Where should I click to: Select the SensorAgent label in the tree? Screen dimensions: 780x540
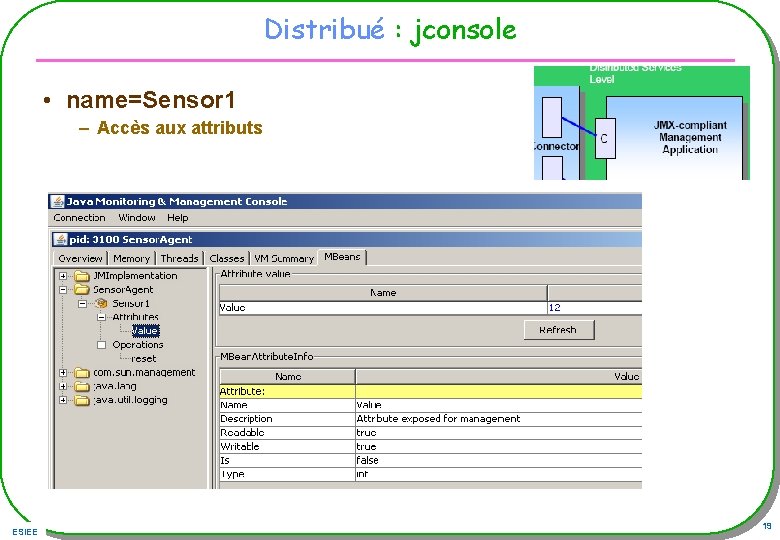(123, 290)
